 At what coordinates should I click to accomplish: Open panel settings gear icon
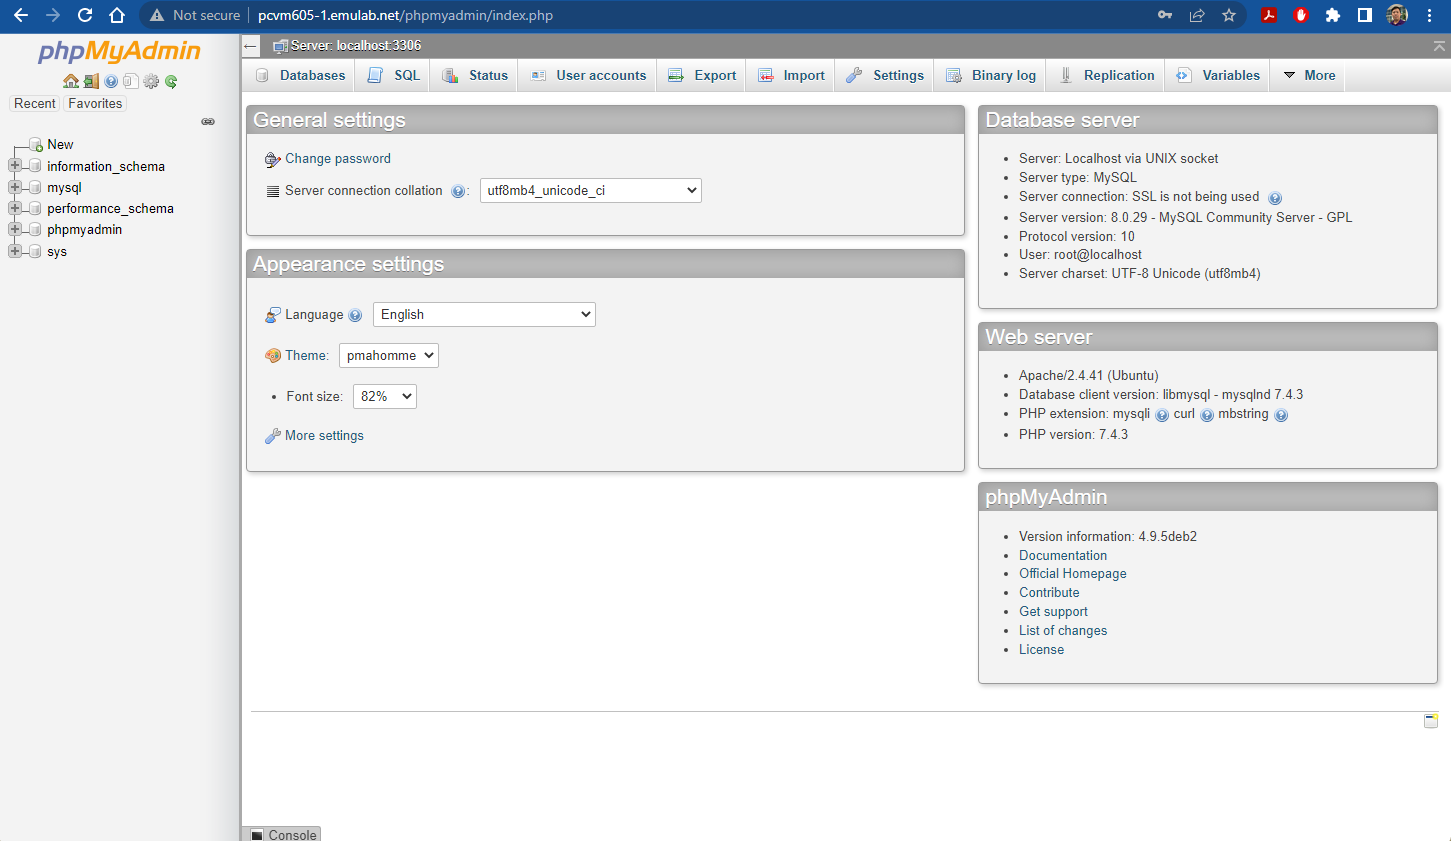point(150,81)
